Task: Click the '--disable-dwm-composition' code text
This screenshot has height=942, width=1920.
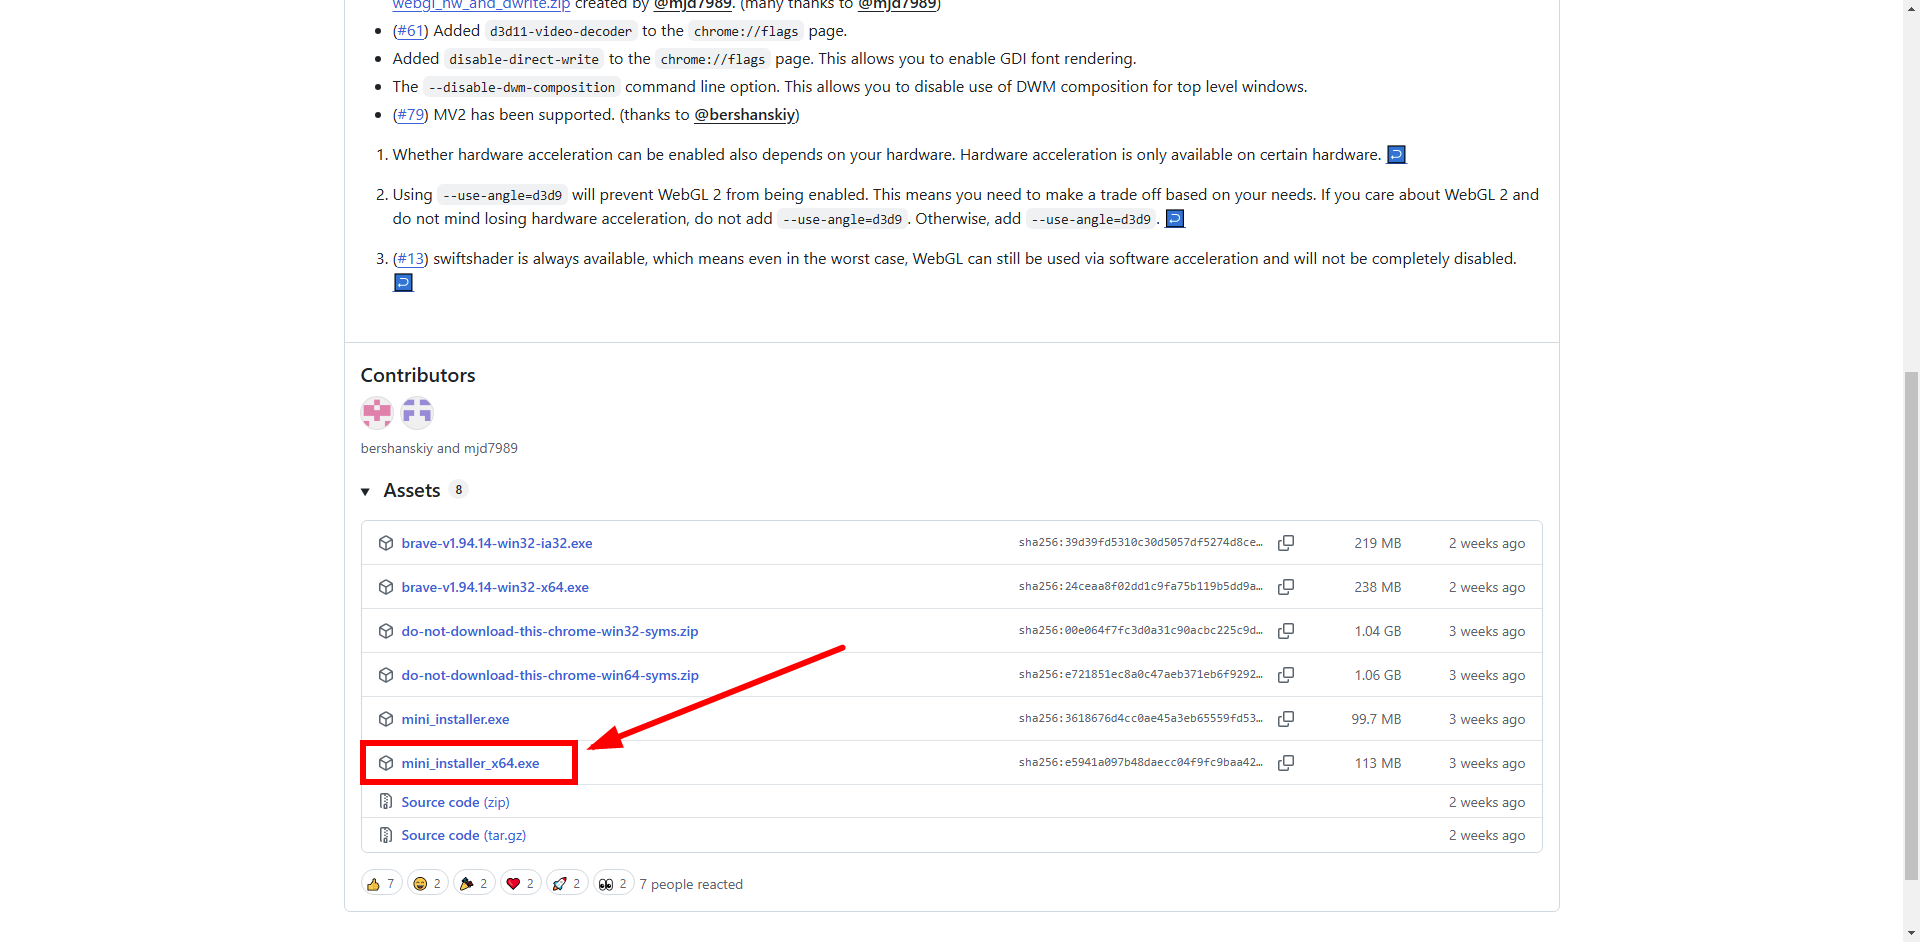Action: pyautogui.click(x=522, y=87)
